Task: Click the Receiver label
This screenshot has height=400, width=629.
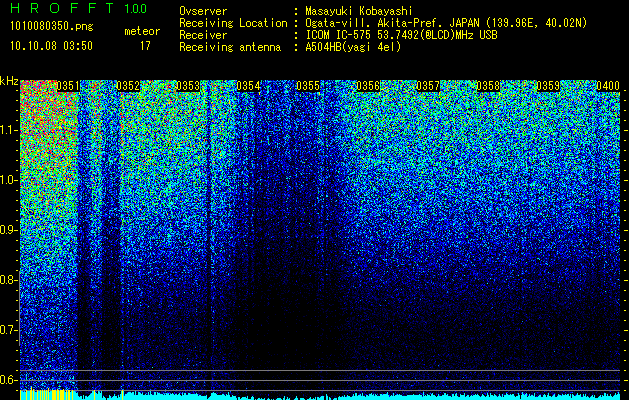Action: pos(203,35)
